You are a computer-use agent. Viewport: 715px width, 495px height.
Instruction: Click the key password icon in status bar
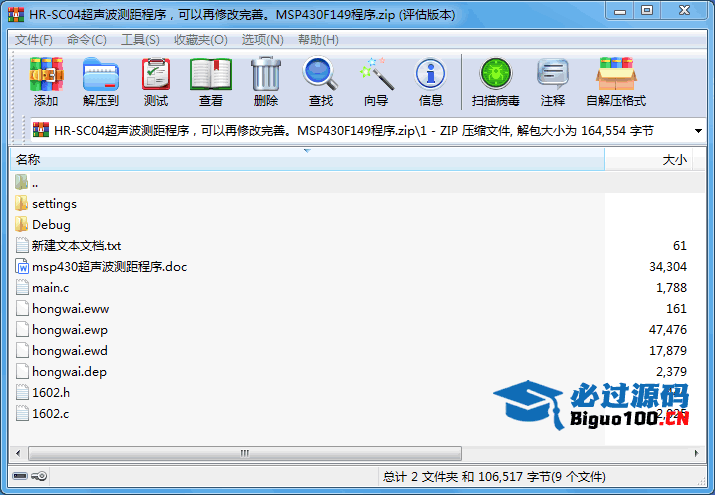(39, 476)
